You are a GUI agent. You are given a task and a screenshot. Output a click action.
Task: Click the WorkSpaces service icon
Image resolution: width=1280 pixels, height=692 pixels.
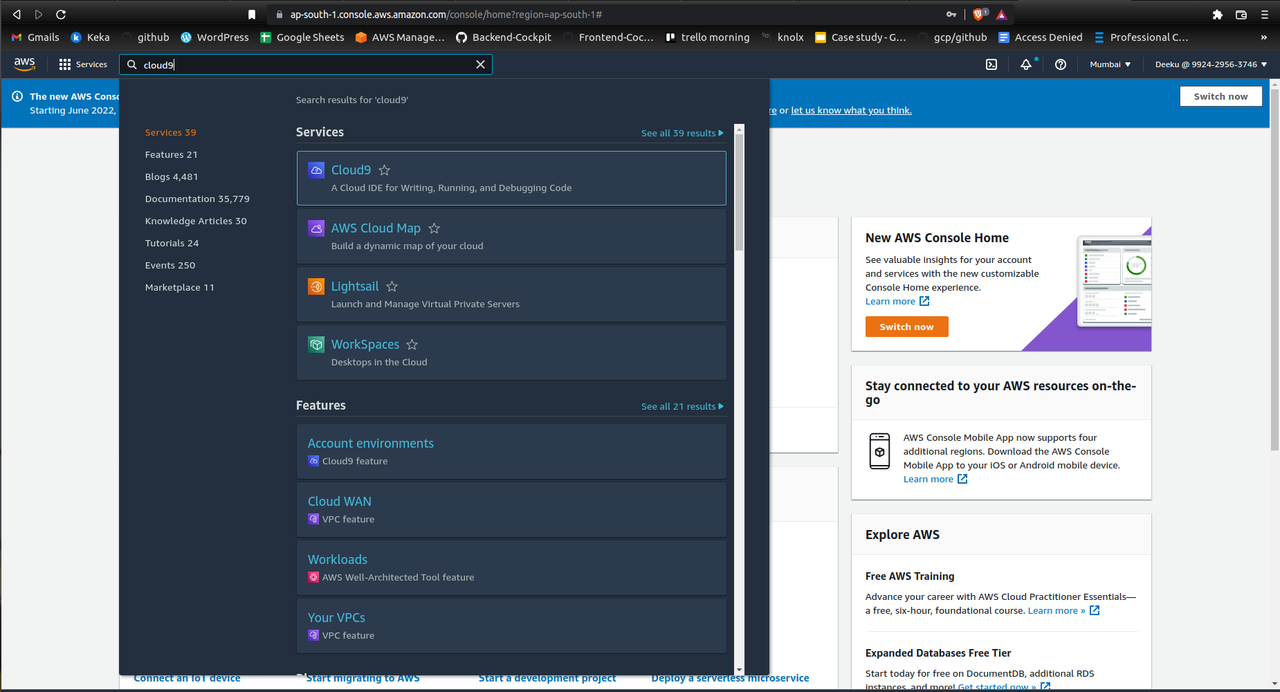coord(316,344)
